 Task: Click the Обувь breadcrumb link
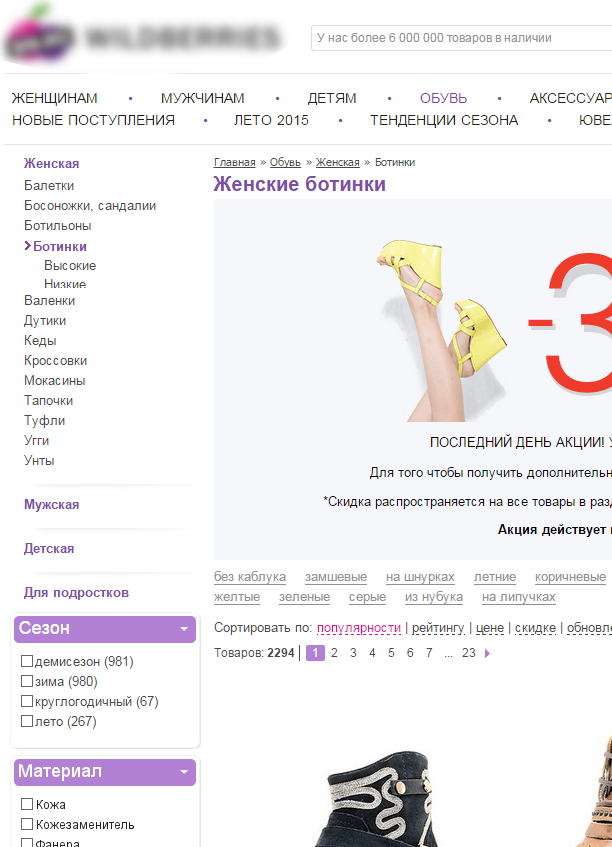285,163
